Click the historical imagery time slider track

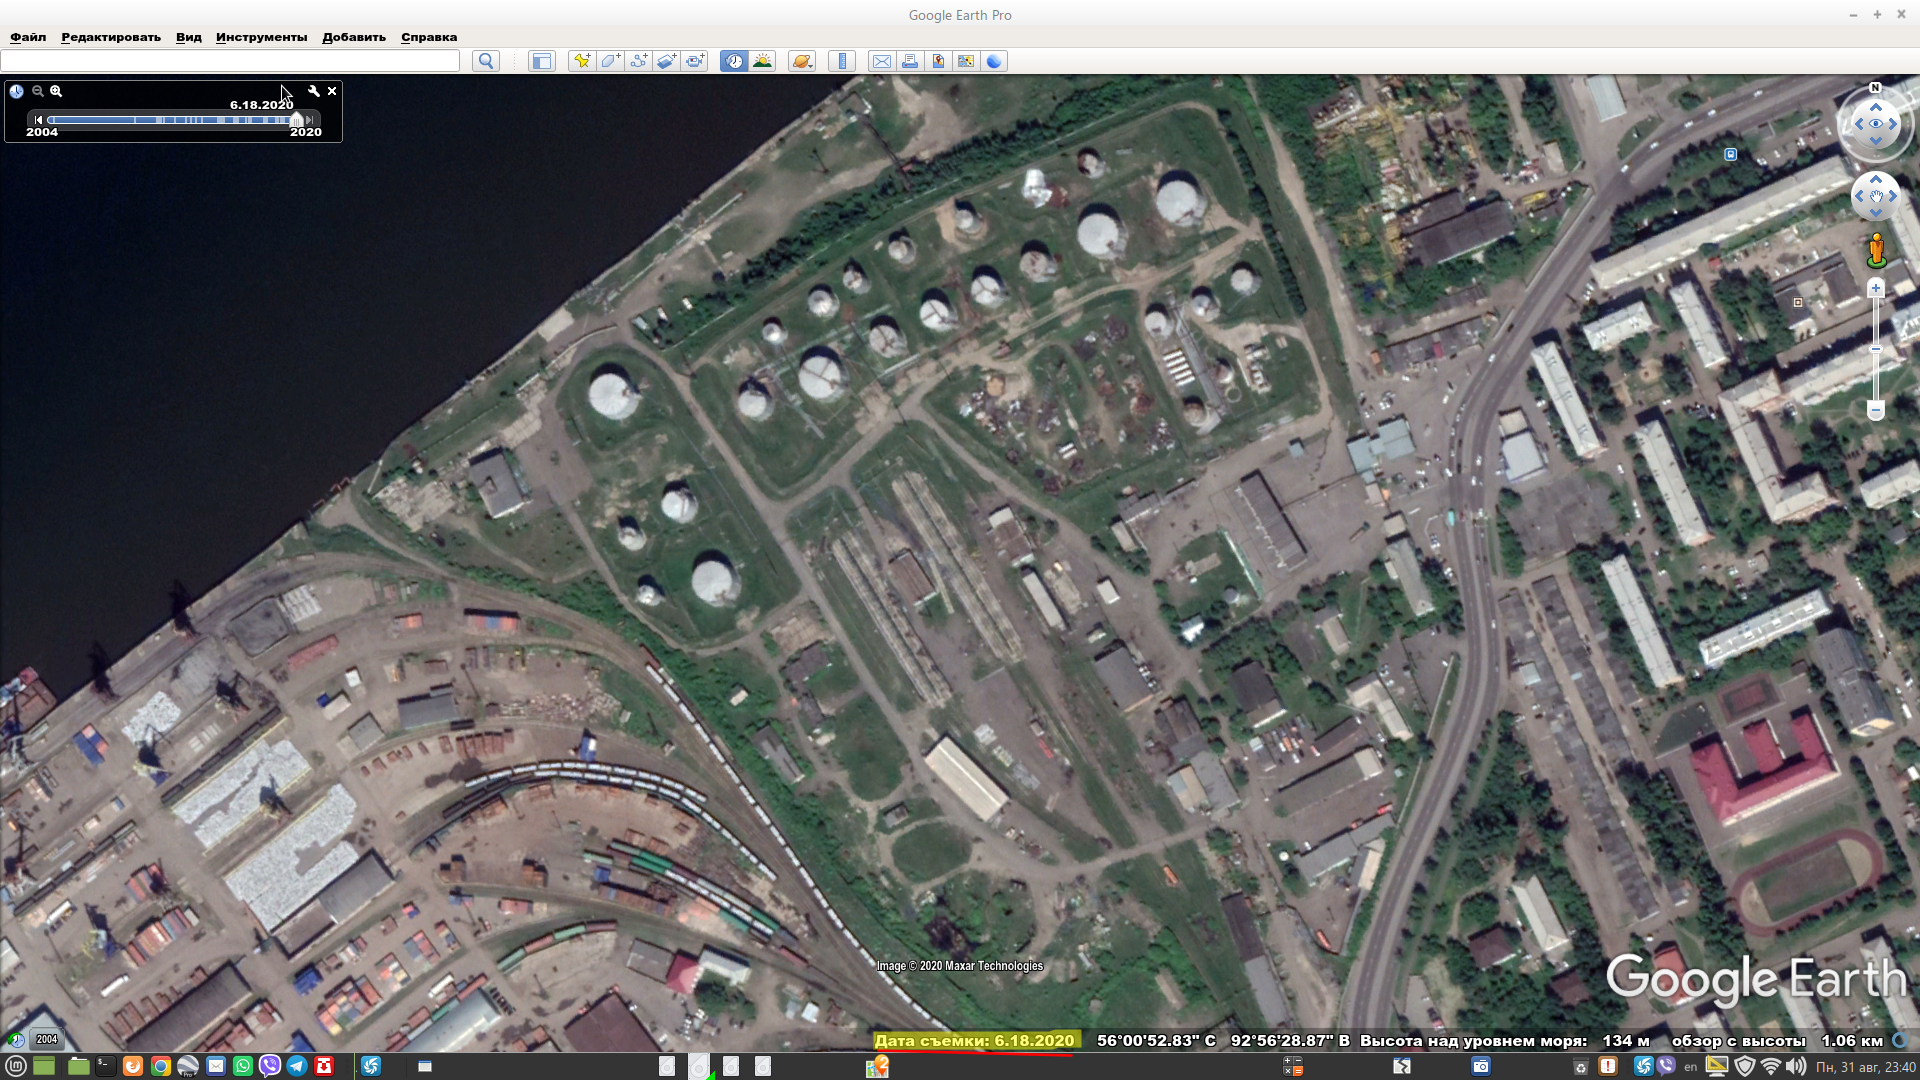tap(170, 120)
